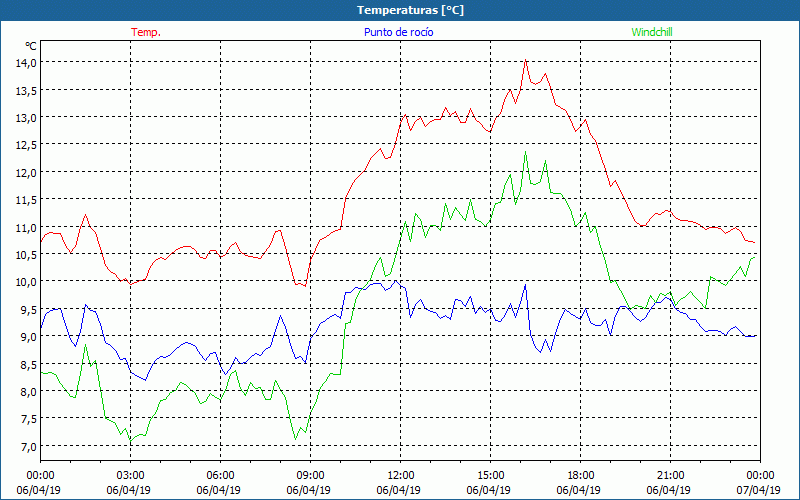
Task: Select the red 'Temp.' legend label
Action: [x=146, y=32]
